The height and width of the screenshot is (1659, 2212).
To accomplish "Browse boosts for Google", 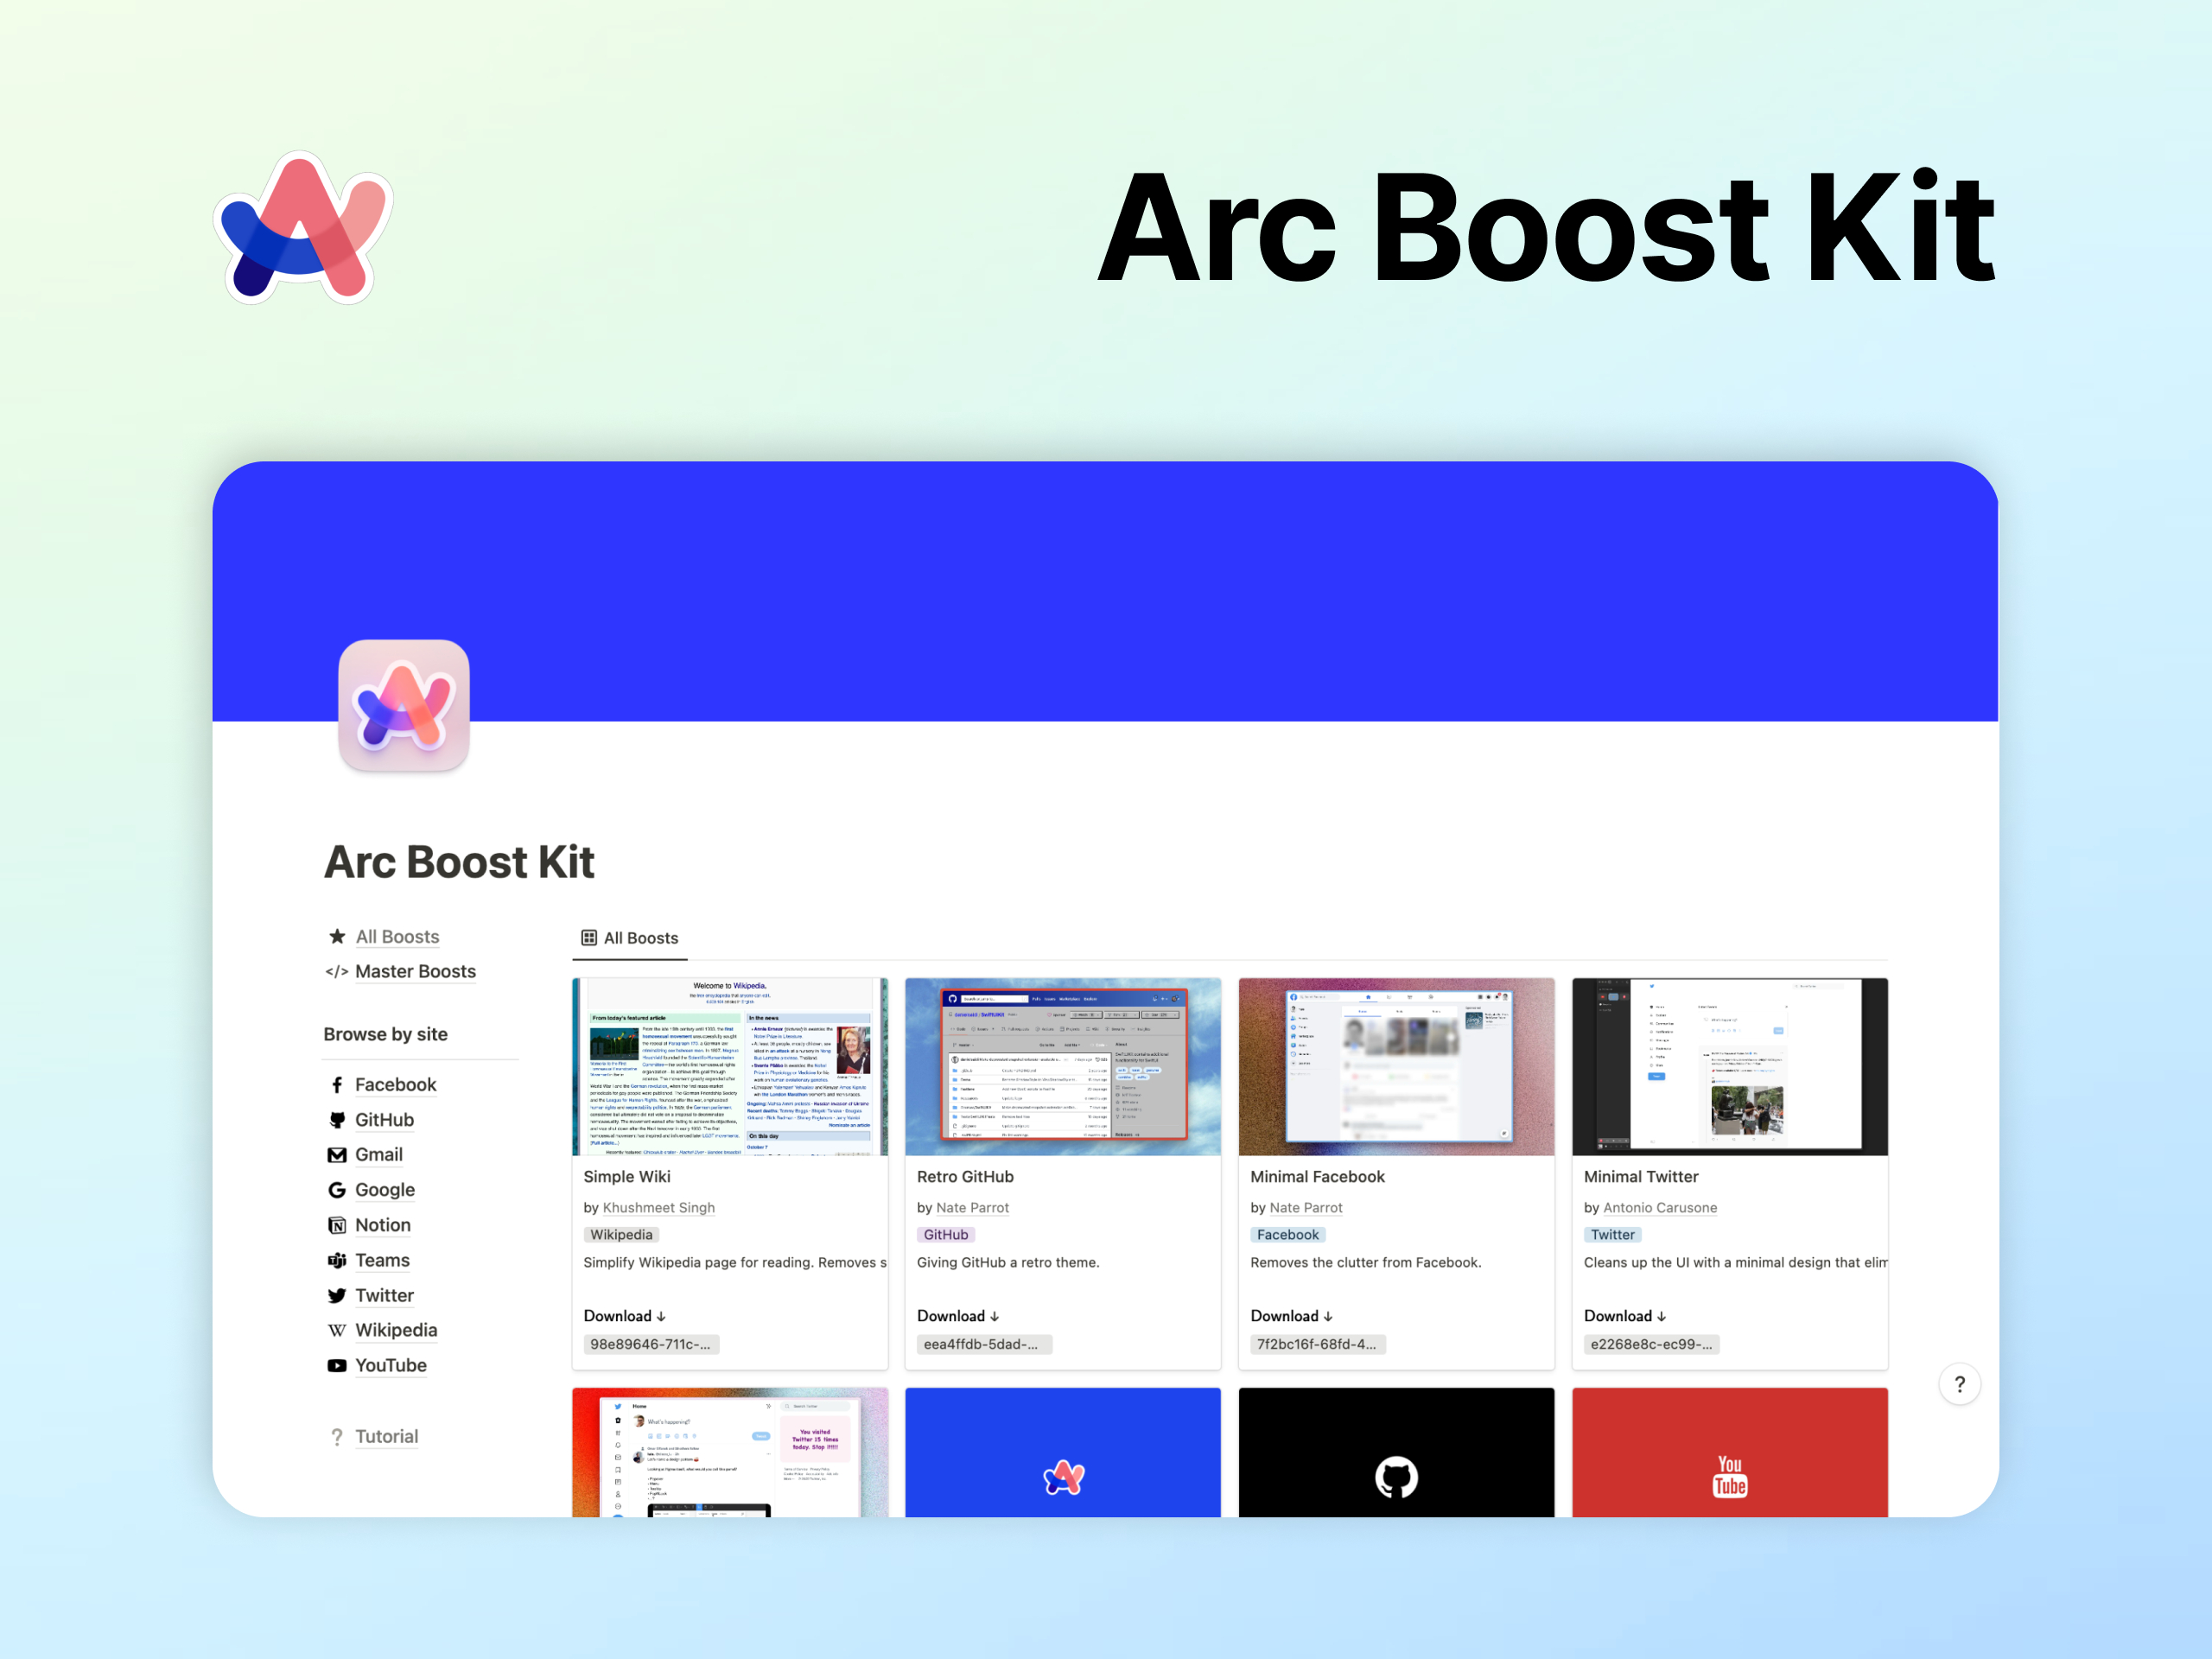I will click(385, 1190).
